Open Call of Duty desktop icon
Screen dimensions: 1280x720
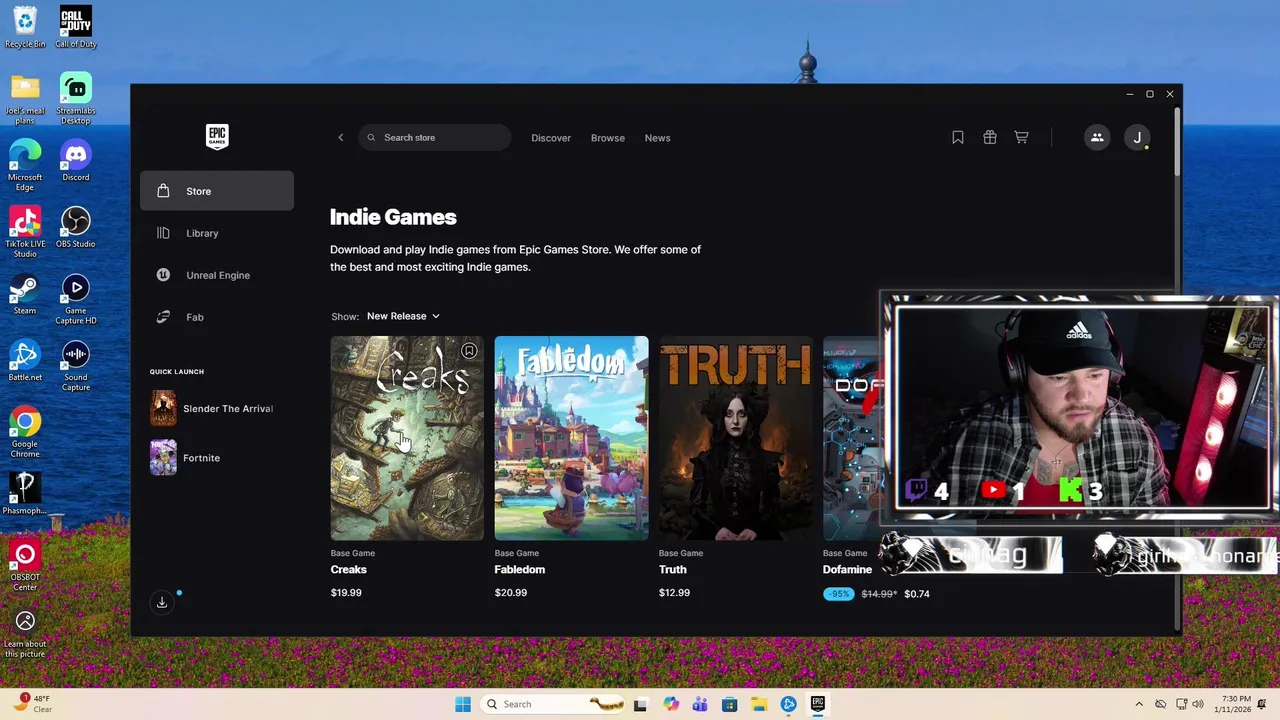click(x=76, y=27)
